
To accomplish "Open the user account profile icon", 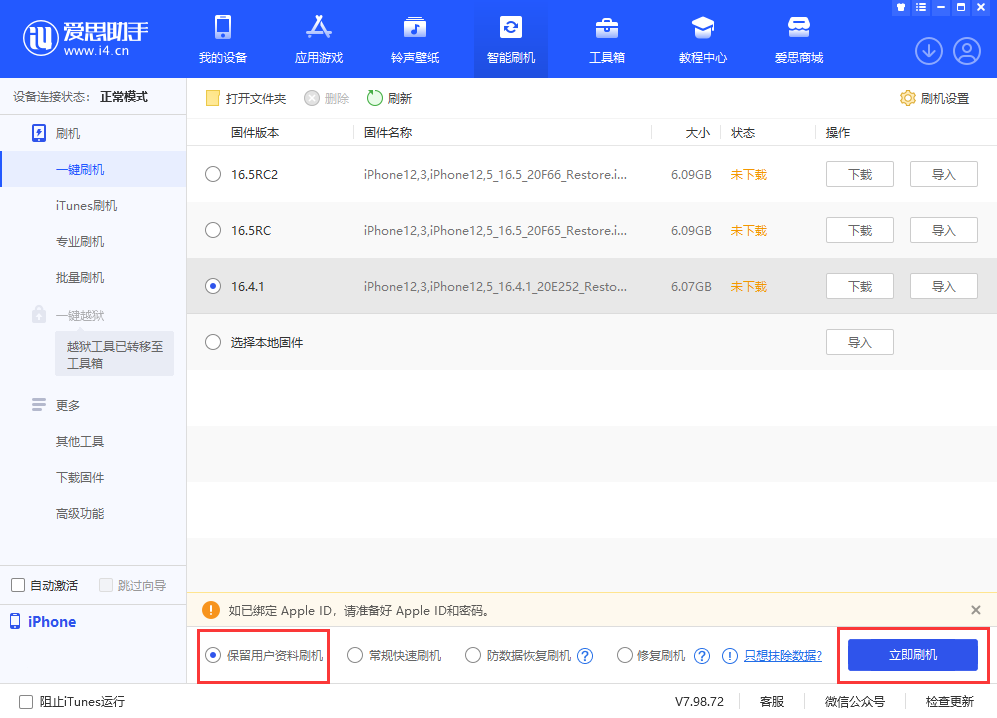I will (x=967, y=50).
